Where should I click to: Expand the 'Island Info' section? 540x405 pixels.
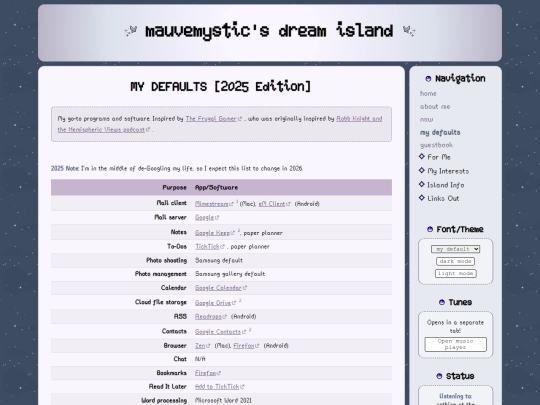point(446,185)
